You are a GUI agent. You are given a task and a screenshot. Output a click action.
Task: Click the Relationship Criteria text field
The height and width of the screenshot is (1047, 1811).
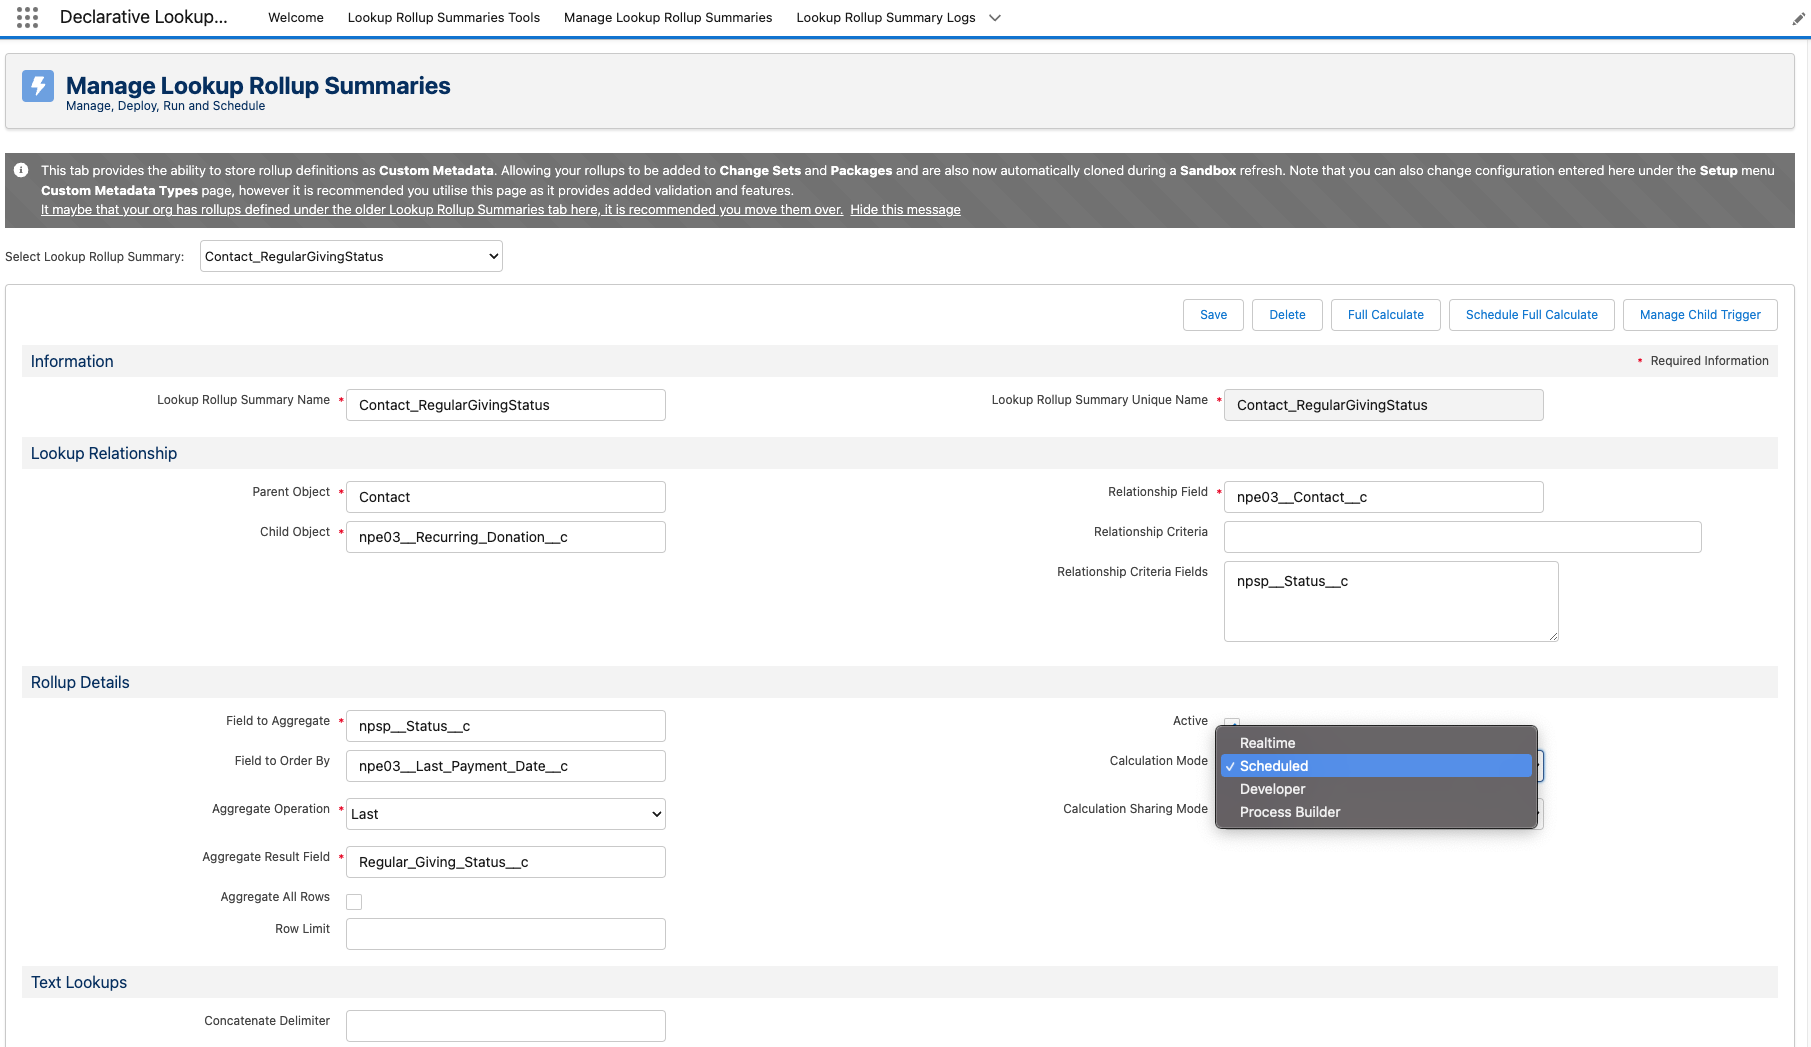point(1461,537)
